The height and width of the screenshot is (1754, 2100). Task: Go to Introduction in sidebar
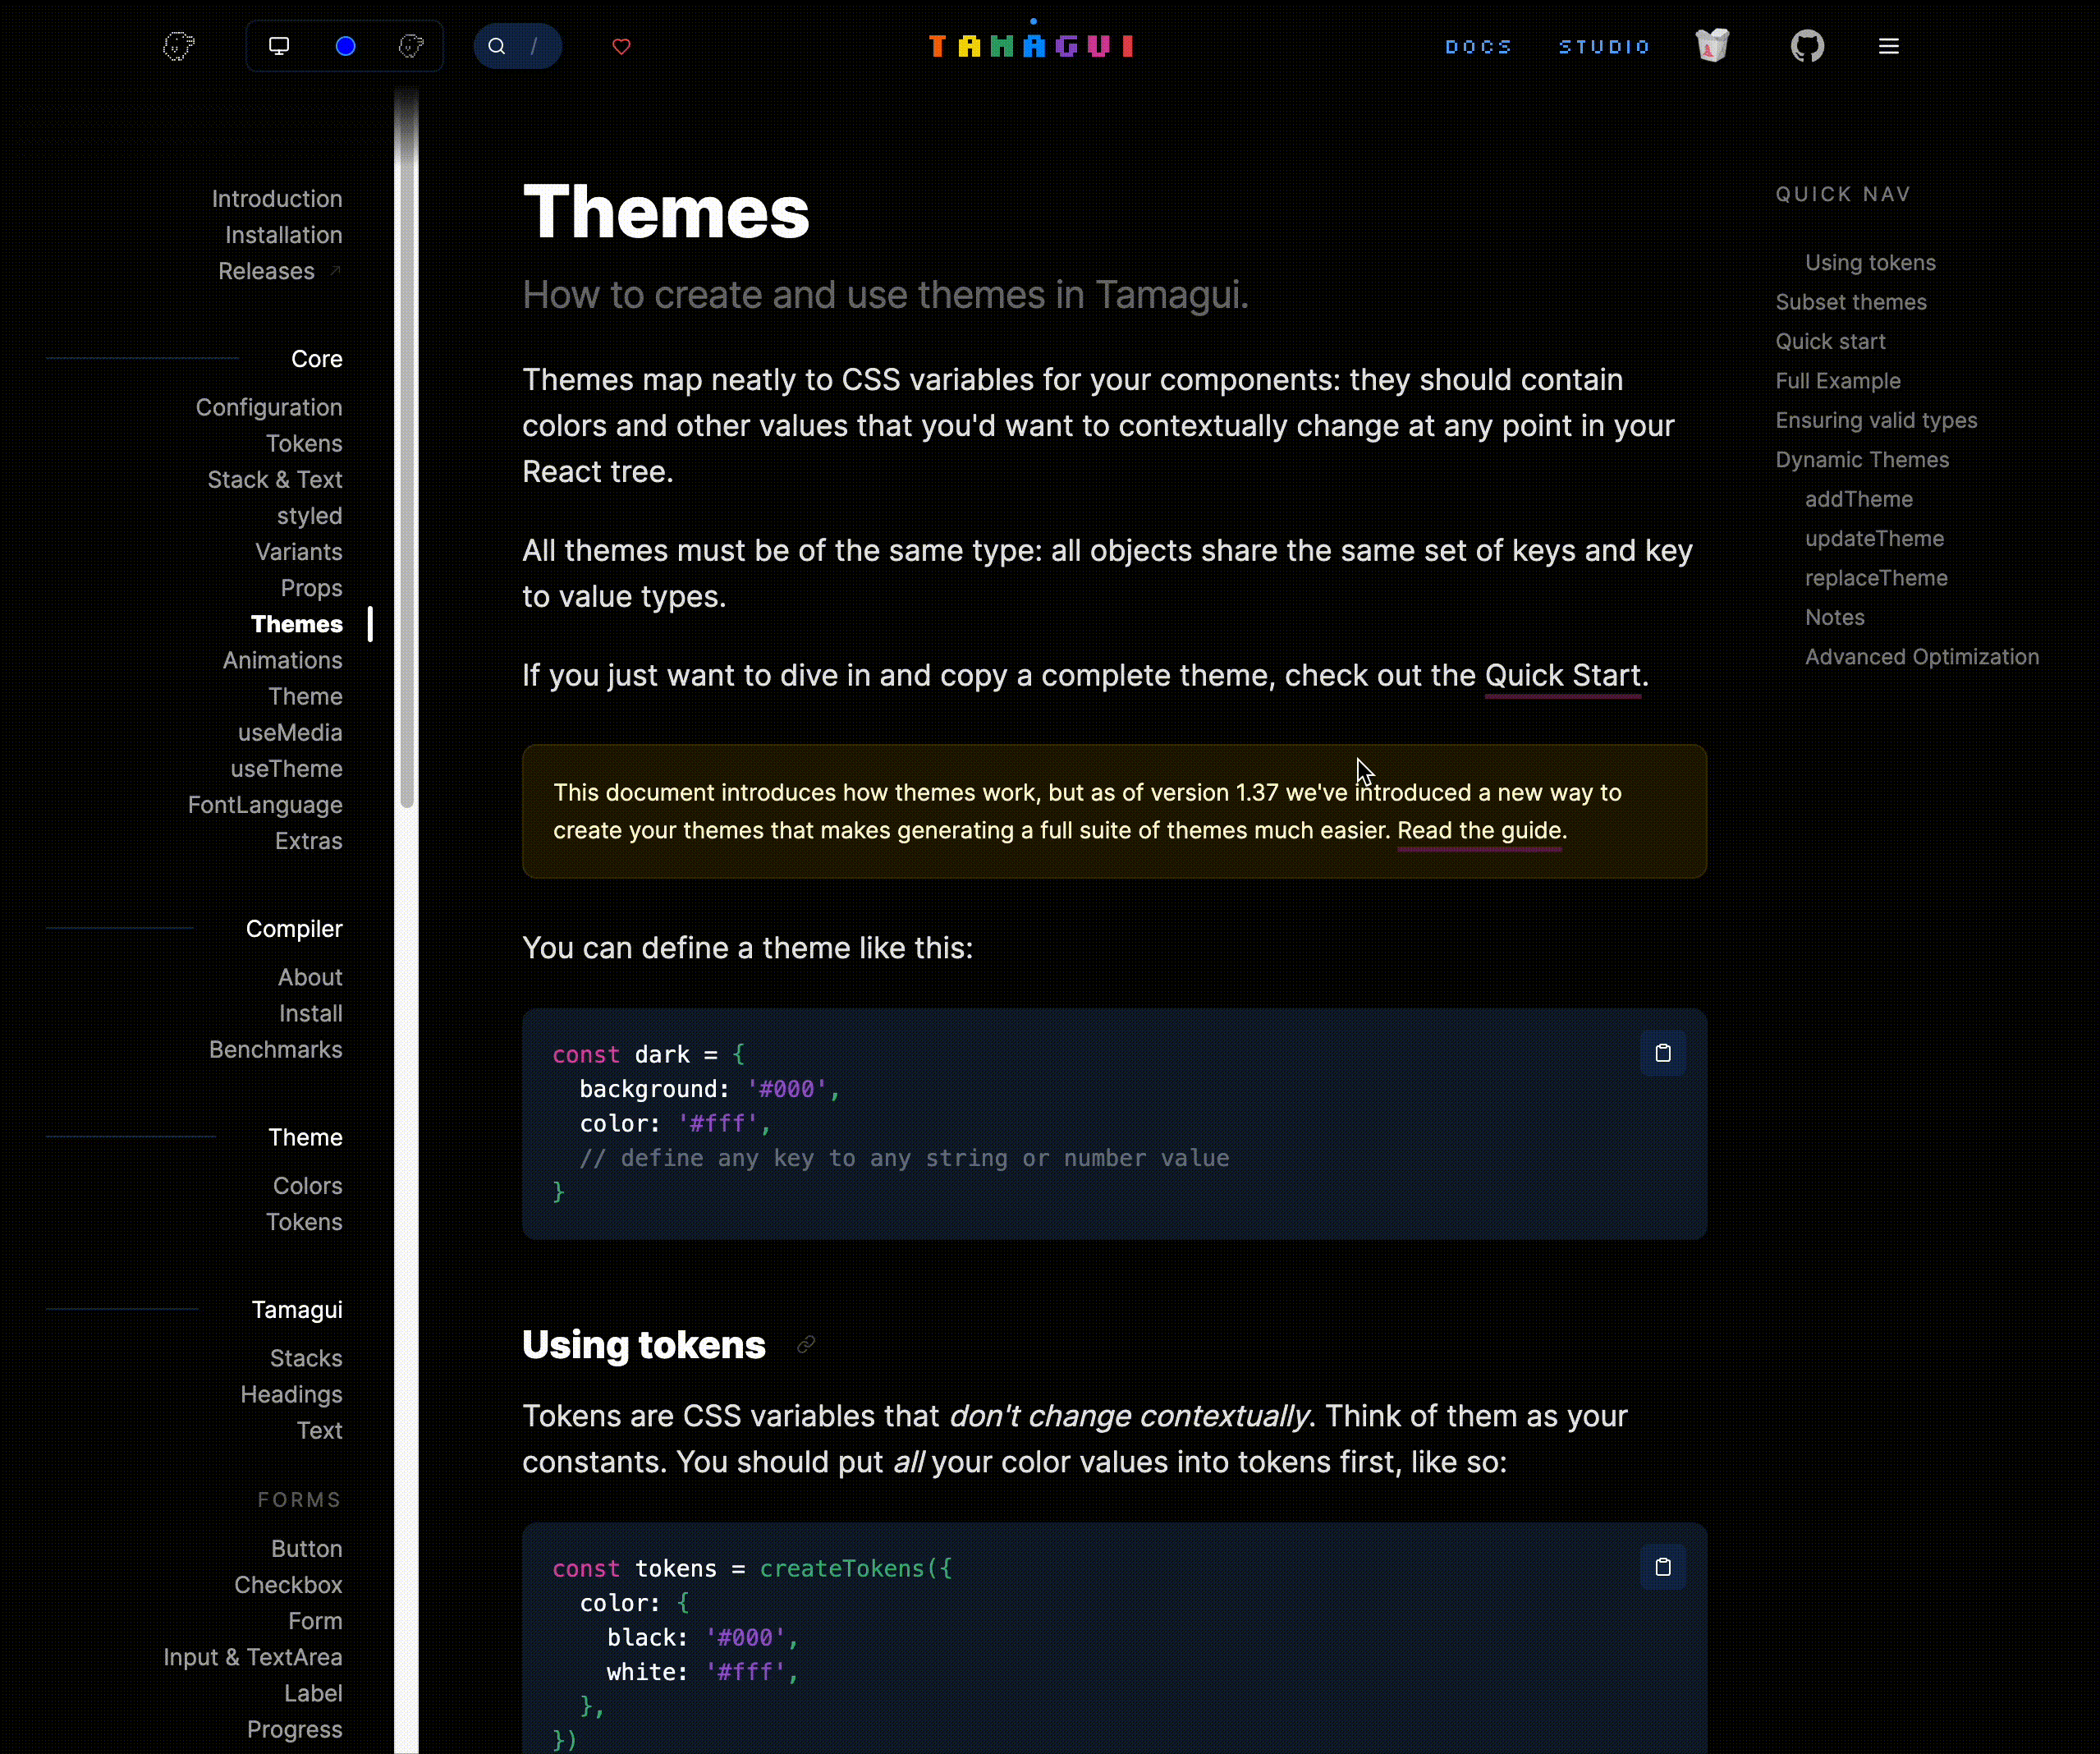tap(277, 199)
